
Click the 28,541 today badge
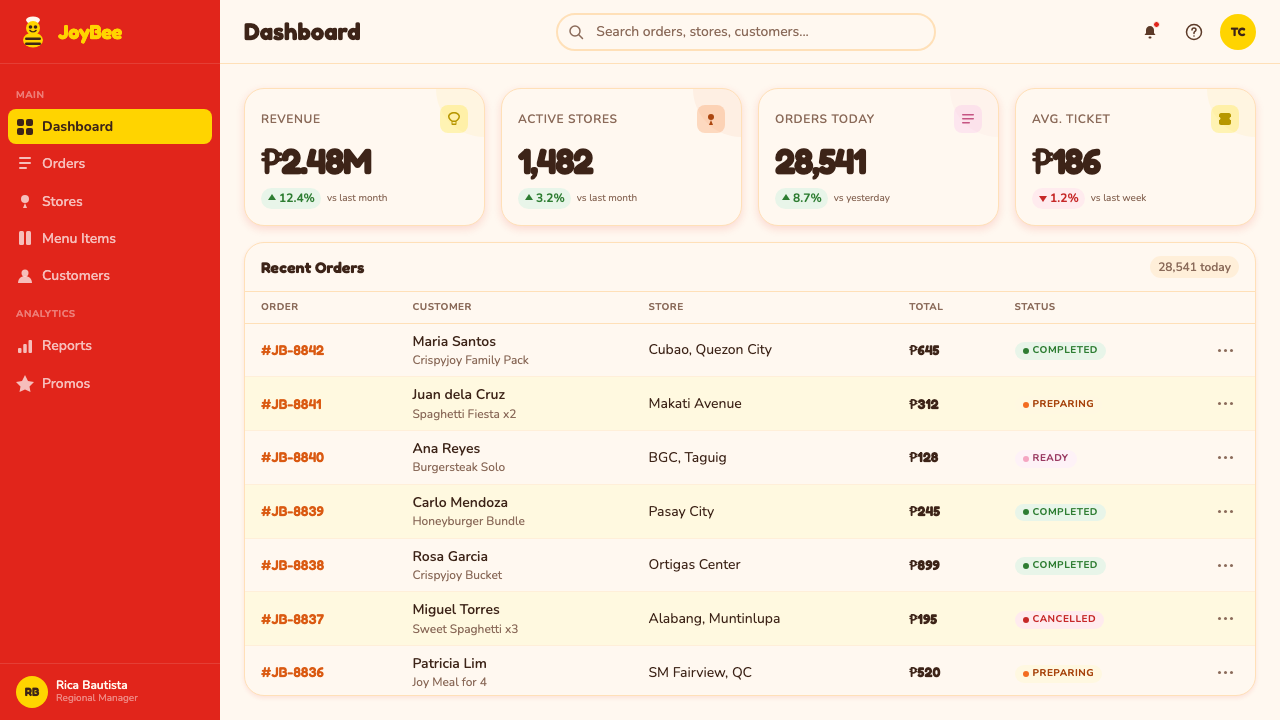[x=1194, y=267]
